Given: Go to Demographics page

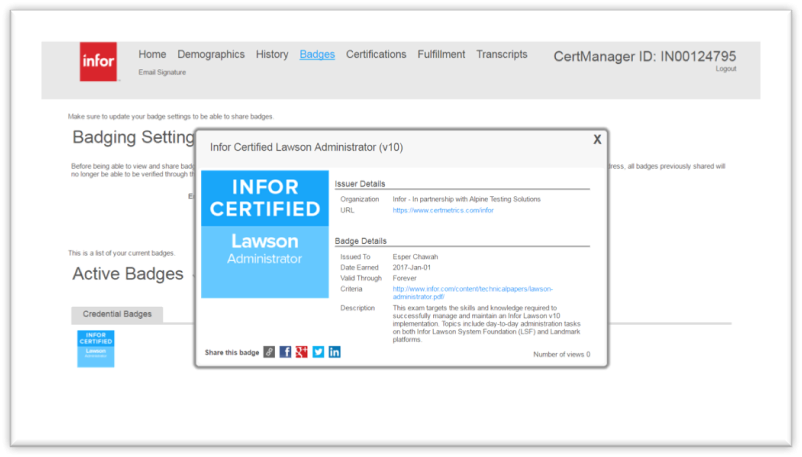Looking at the screenshot, I should click(x=211, y=54).
